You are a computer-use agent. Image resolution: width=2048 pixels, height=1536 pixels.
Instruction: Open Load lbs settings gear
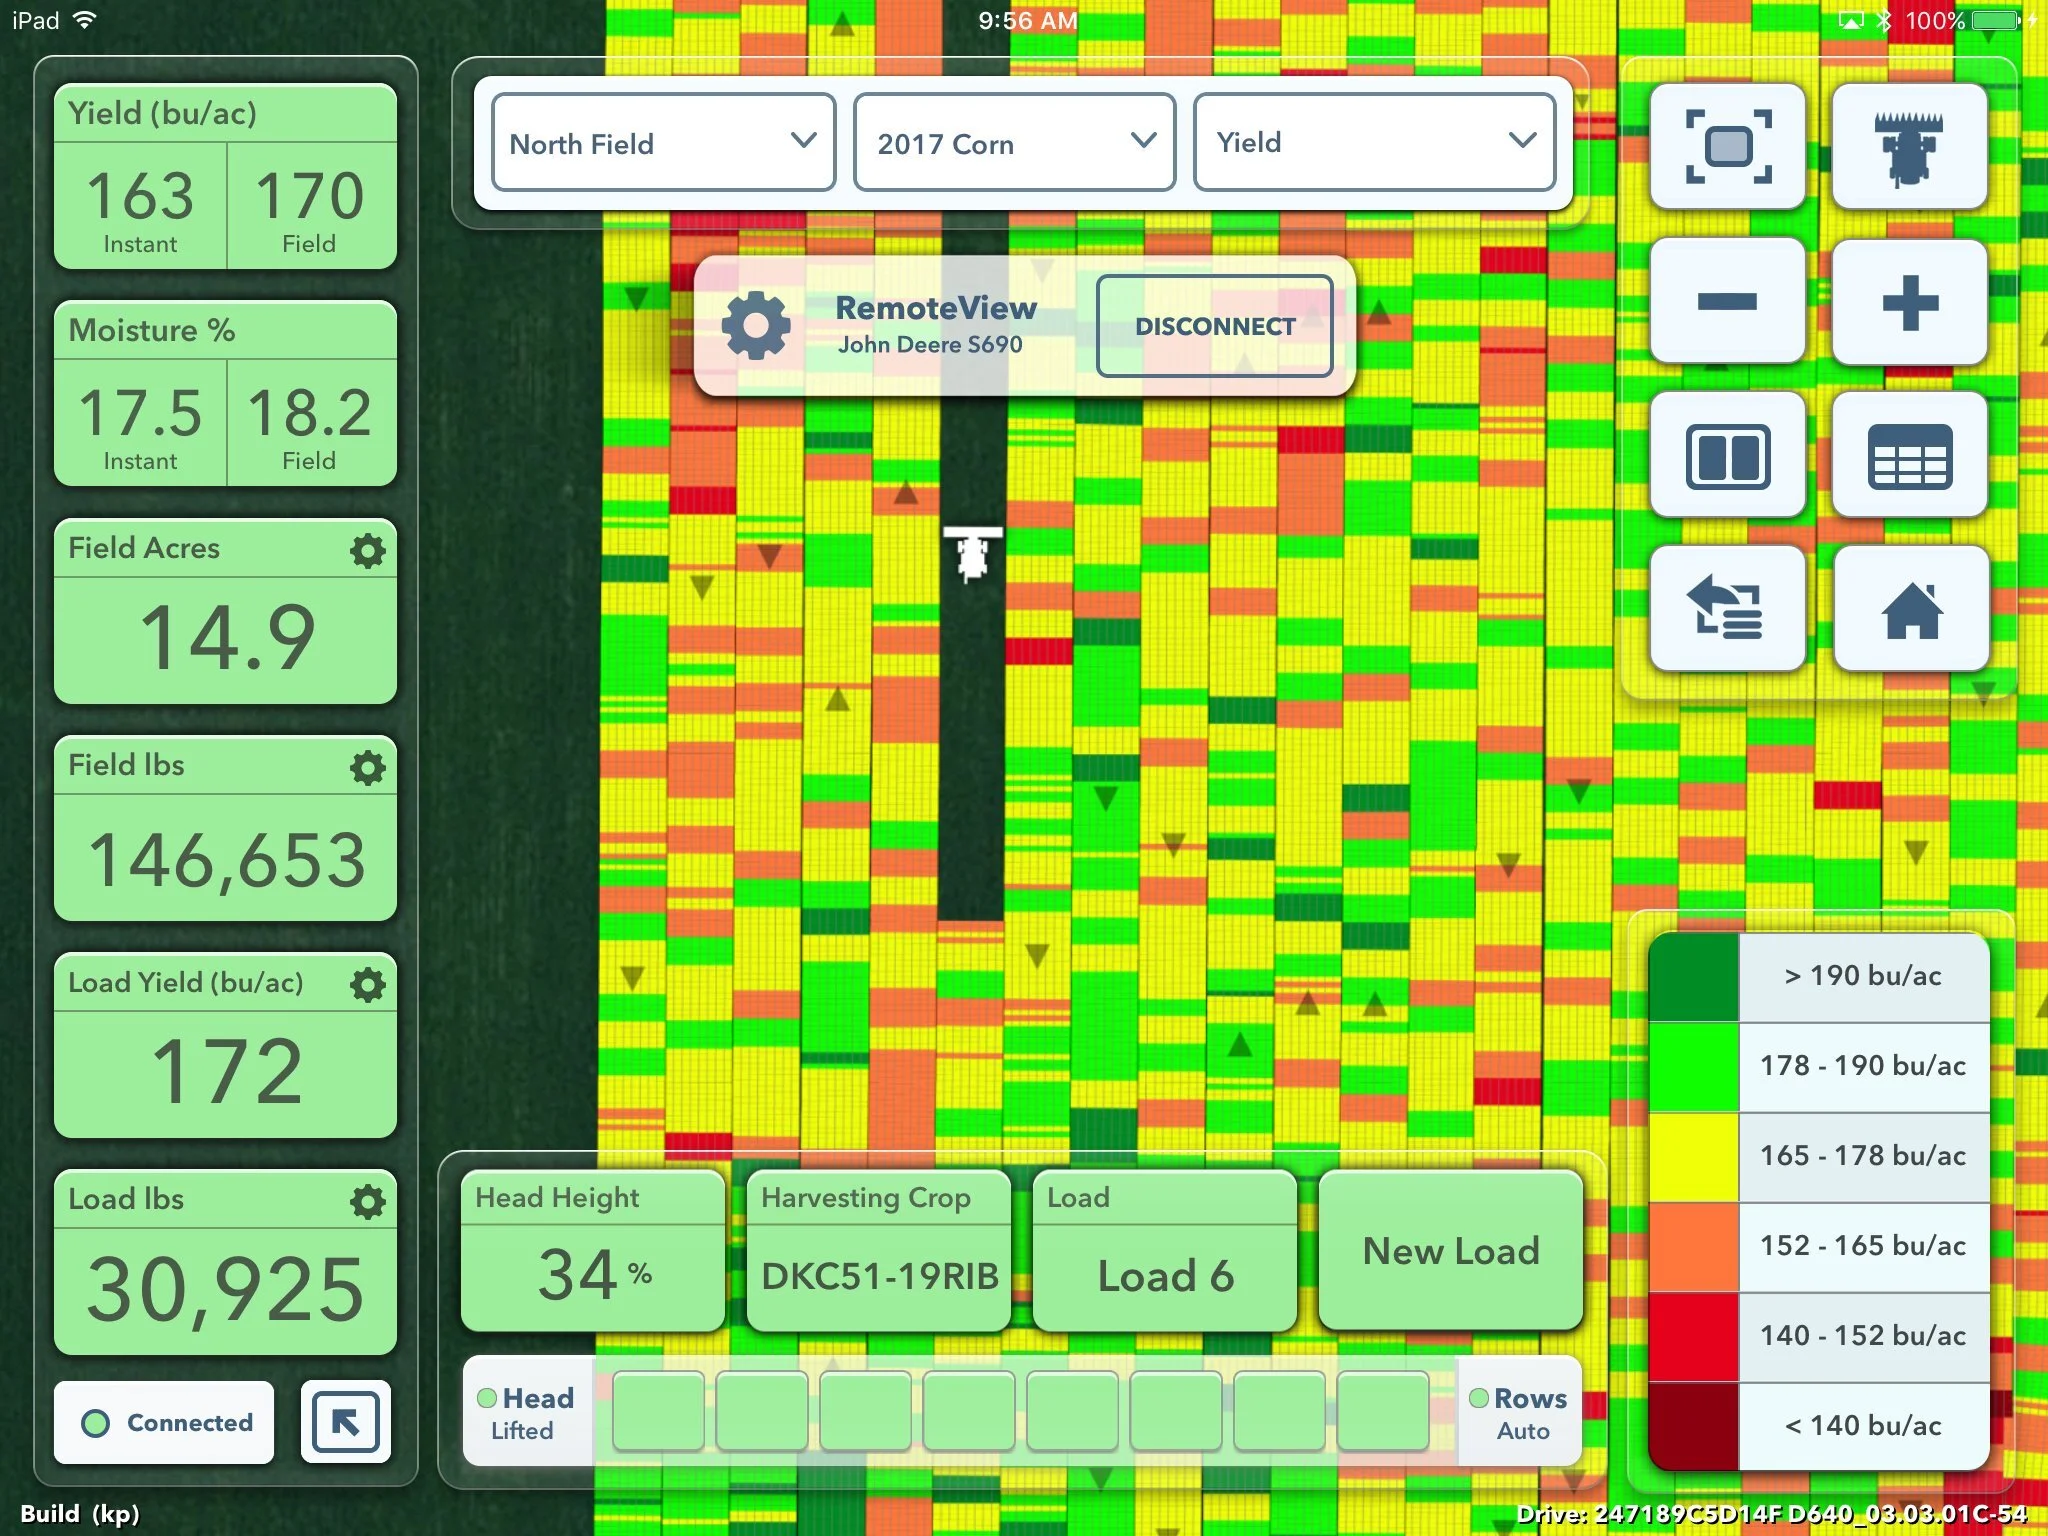click(368, 1201)
